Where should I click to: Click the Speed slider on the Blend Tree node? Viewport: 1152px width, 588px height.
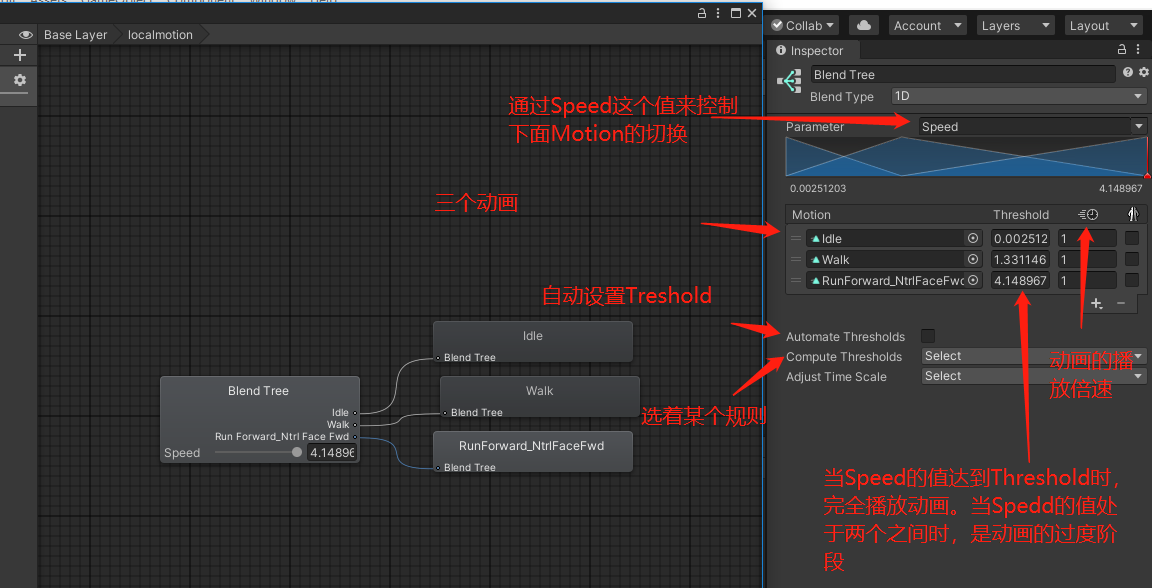(296, 452)
